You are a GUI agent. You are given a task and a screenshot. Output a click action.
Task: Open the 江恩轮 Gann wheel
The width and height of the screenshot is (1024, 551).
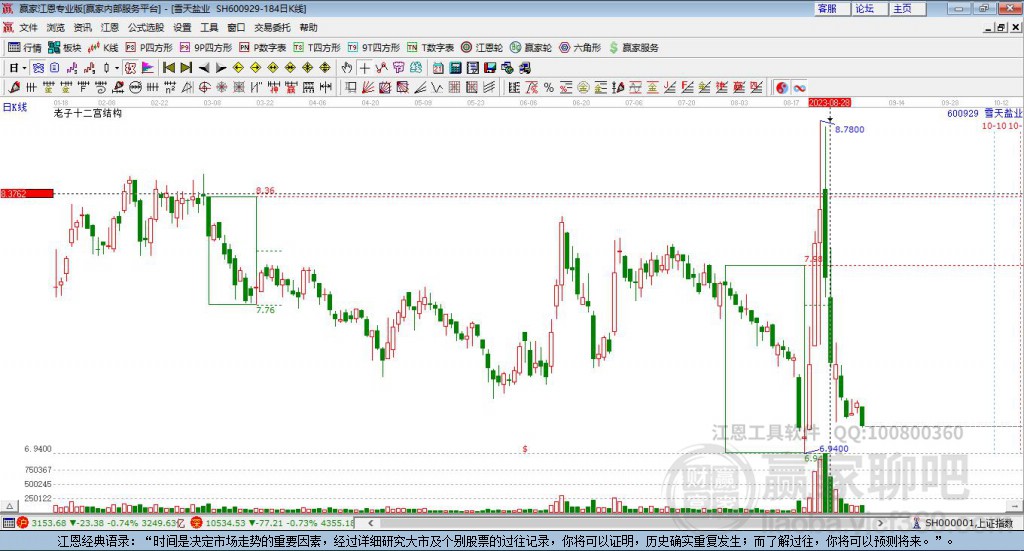coord(482,48)
